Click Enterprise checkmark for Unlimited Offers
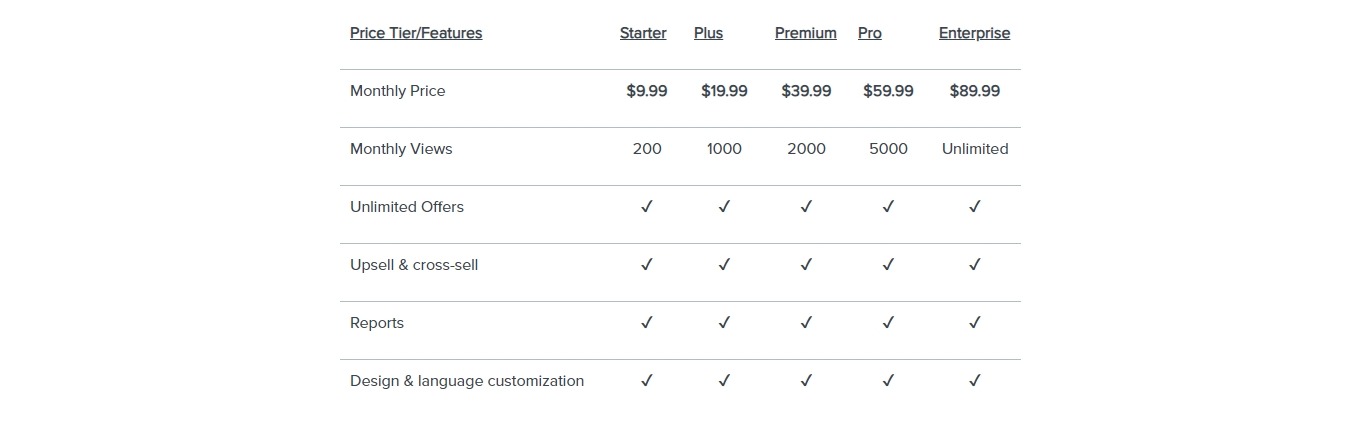This screenshot has height=424, width=1361. click(x=975, y=207)
